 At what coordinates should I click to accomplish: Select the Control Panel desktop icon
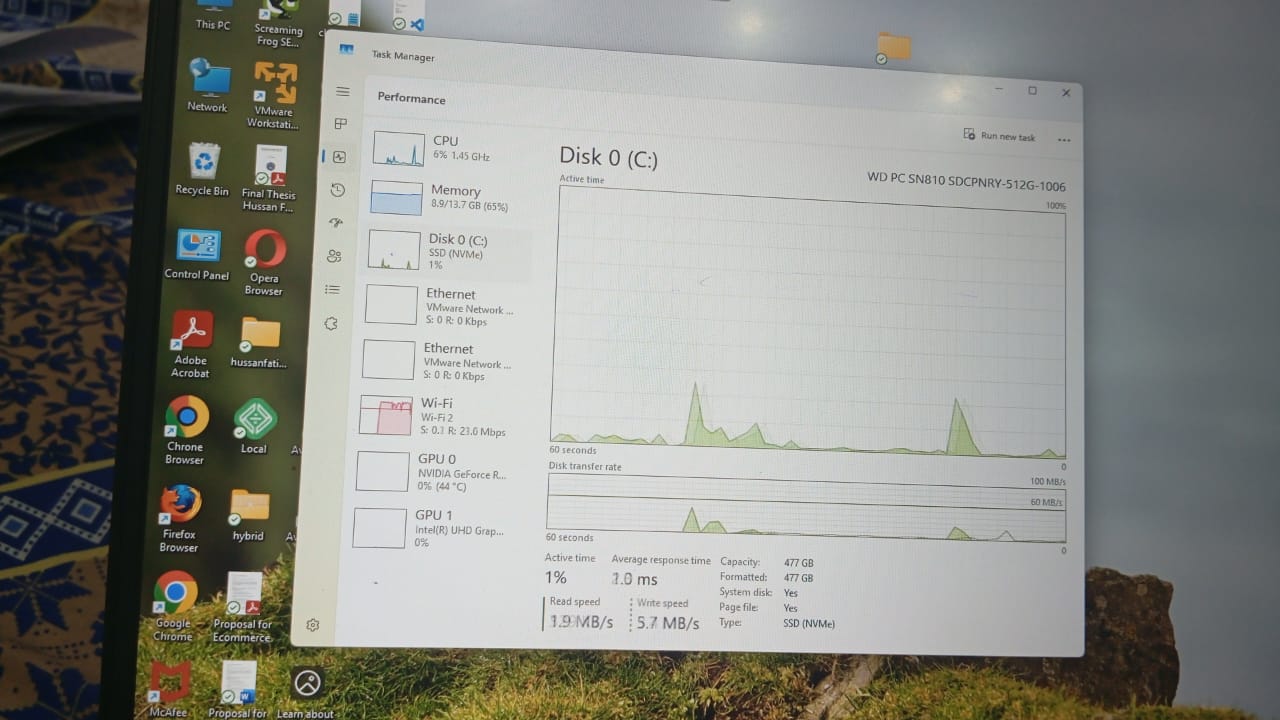[197, 255]
